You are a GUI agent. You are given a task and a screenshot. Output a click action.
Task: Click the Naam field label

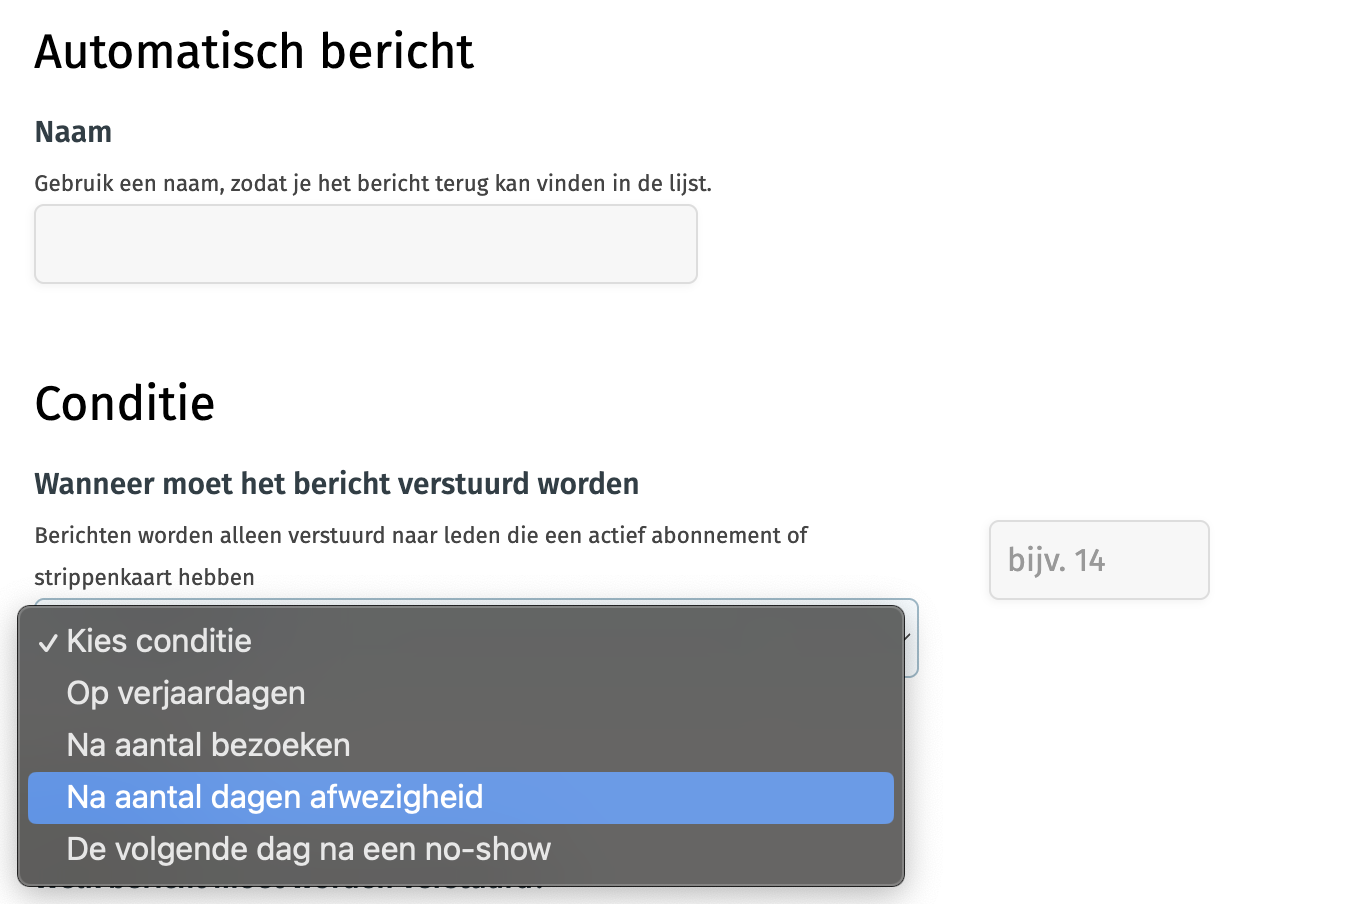73,132
